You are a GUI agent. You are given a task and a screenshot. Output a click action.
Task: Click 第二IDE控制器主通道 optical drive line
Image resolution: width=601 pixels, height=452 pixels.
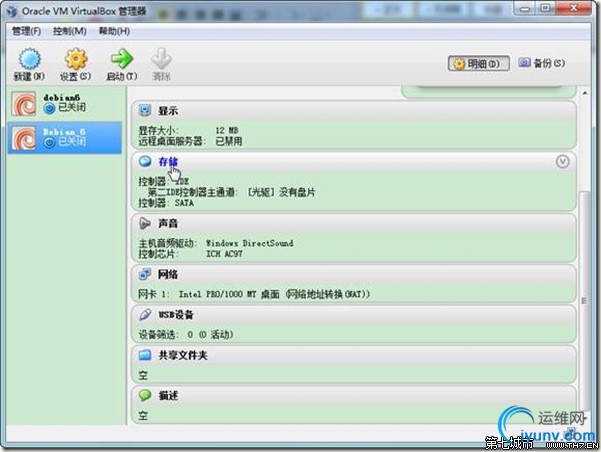pyautogui.click(x=232, y=192)
